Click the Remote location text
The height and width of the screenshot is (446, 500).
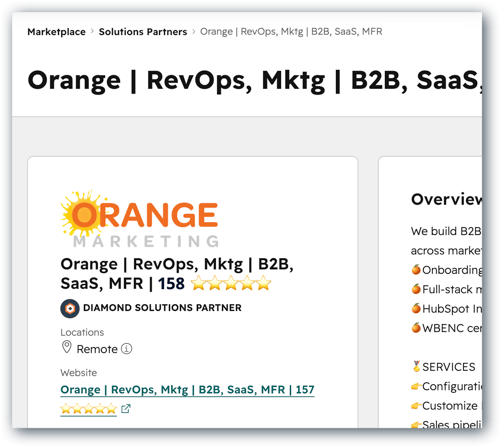pyautogui.click(x=97, y=349)
